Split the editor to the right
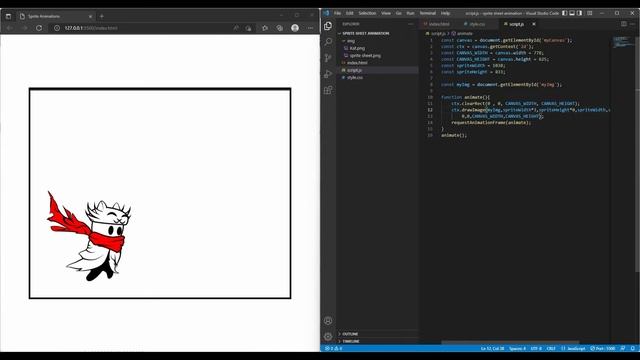This screenshot has height=360, width=640. coord(624,24)
